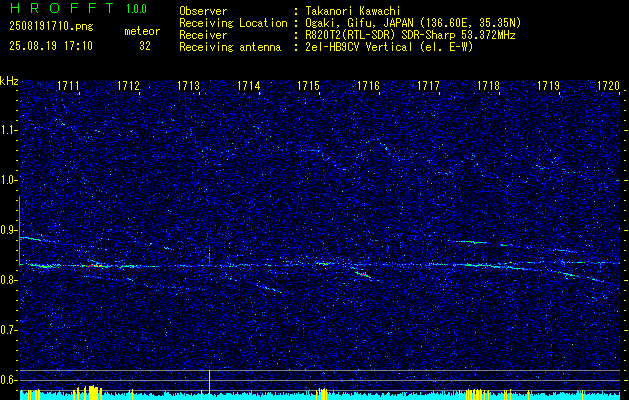Click the 0.9 kHz frequency label
Viewport: 629px width, 400px height.
(x=7, y=230)
